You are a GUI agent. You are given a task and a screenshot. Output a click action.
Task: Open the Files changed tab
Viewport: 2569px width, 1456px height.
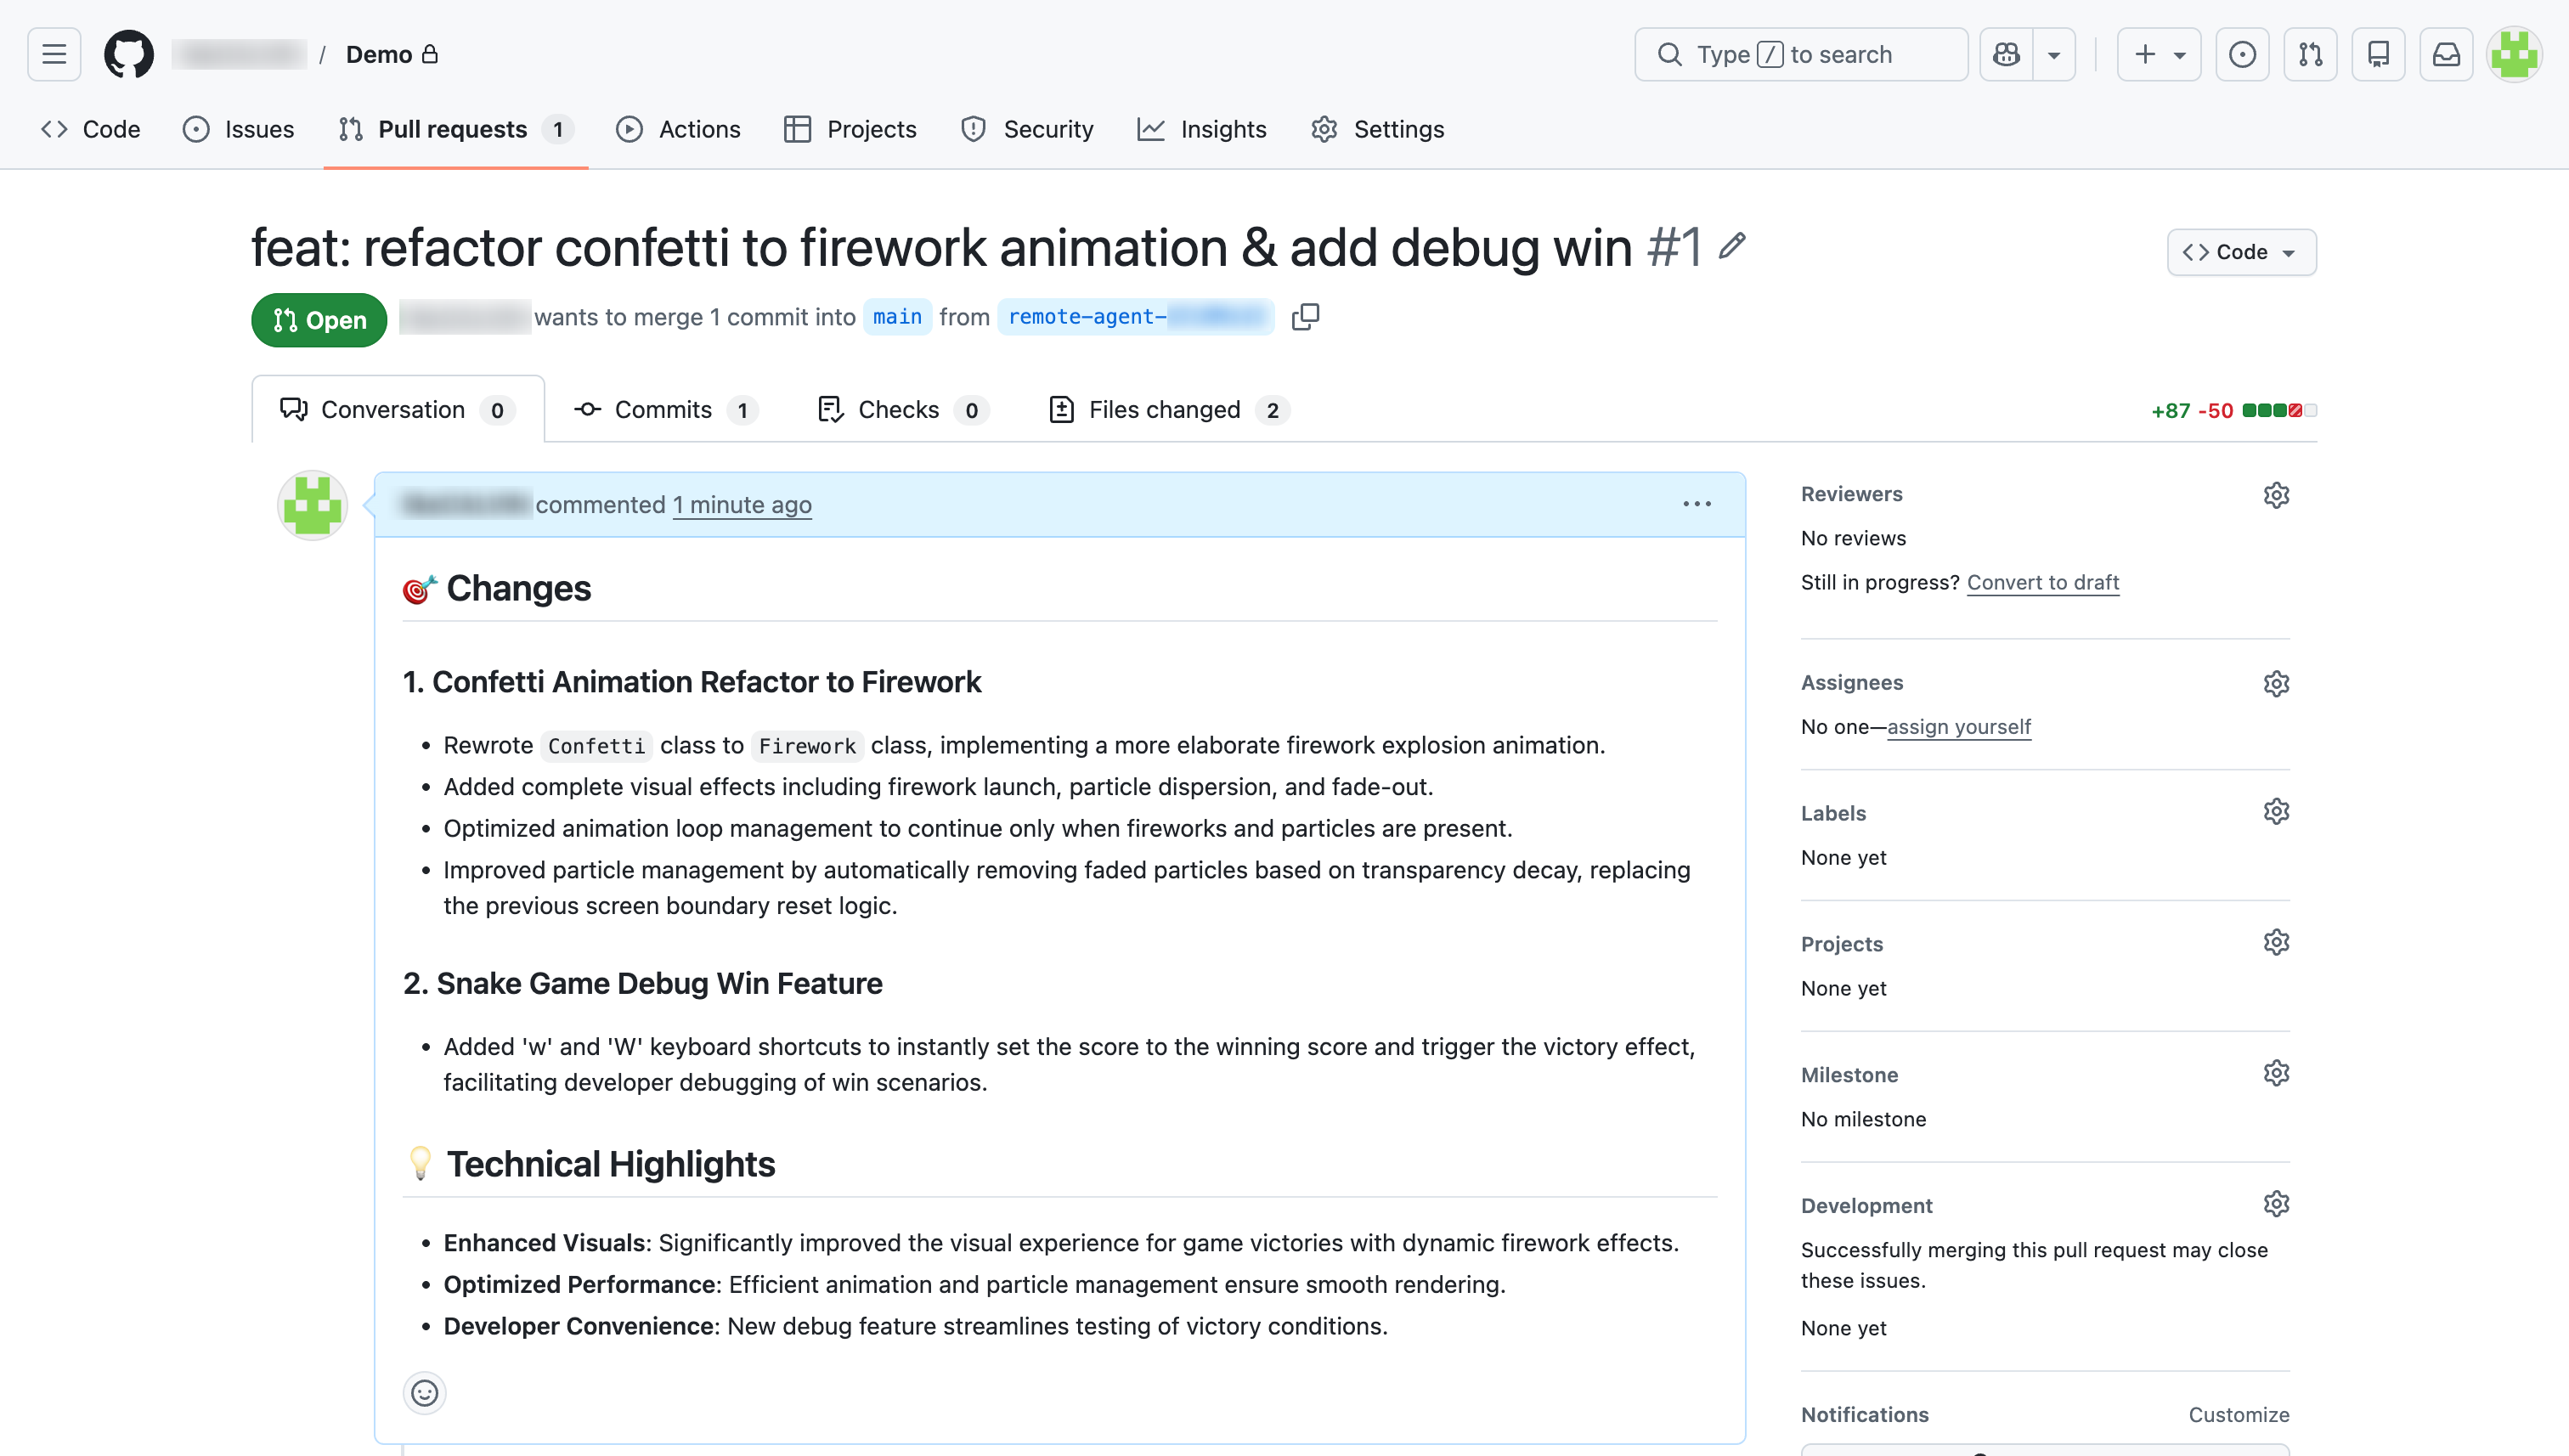pos(1169,410)
